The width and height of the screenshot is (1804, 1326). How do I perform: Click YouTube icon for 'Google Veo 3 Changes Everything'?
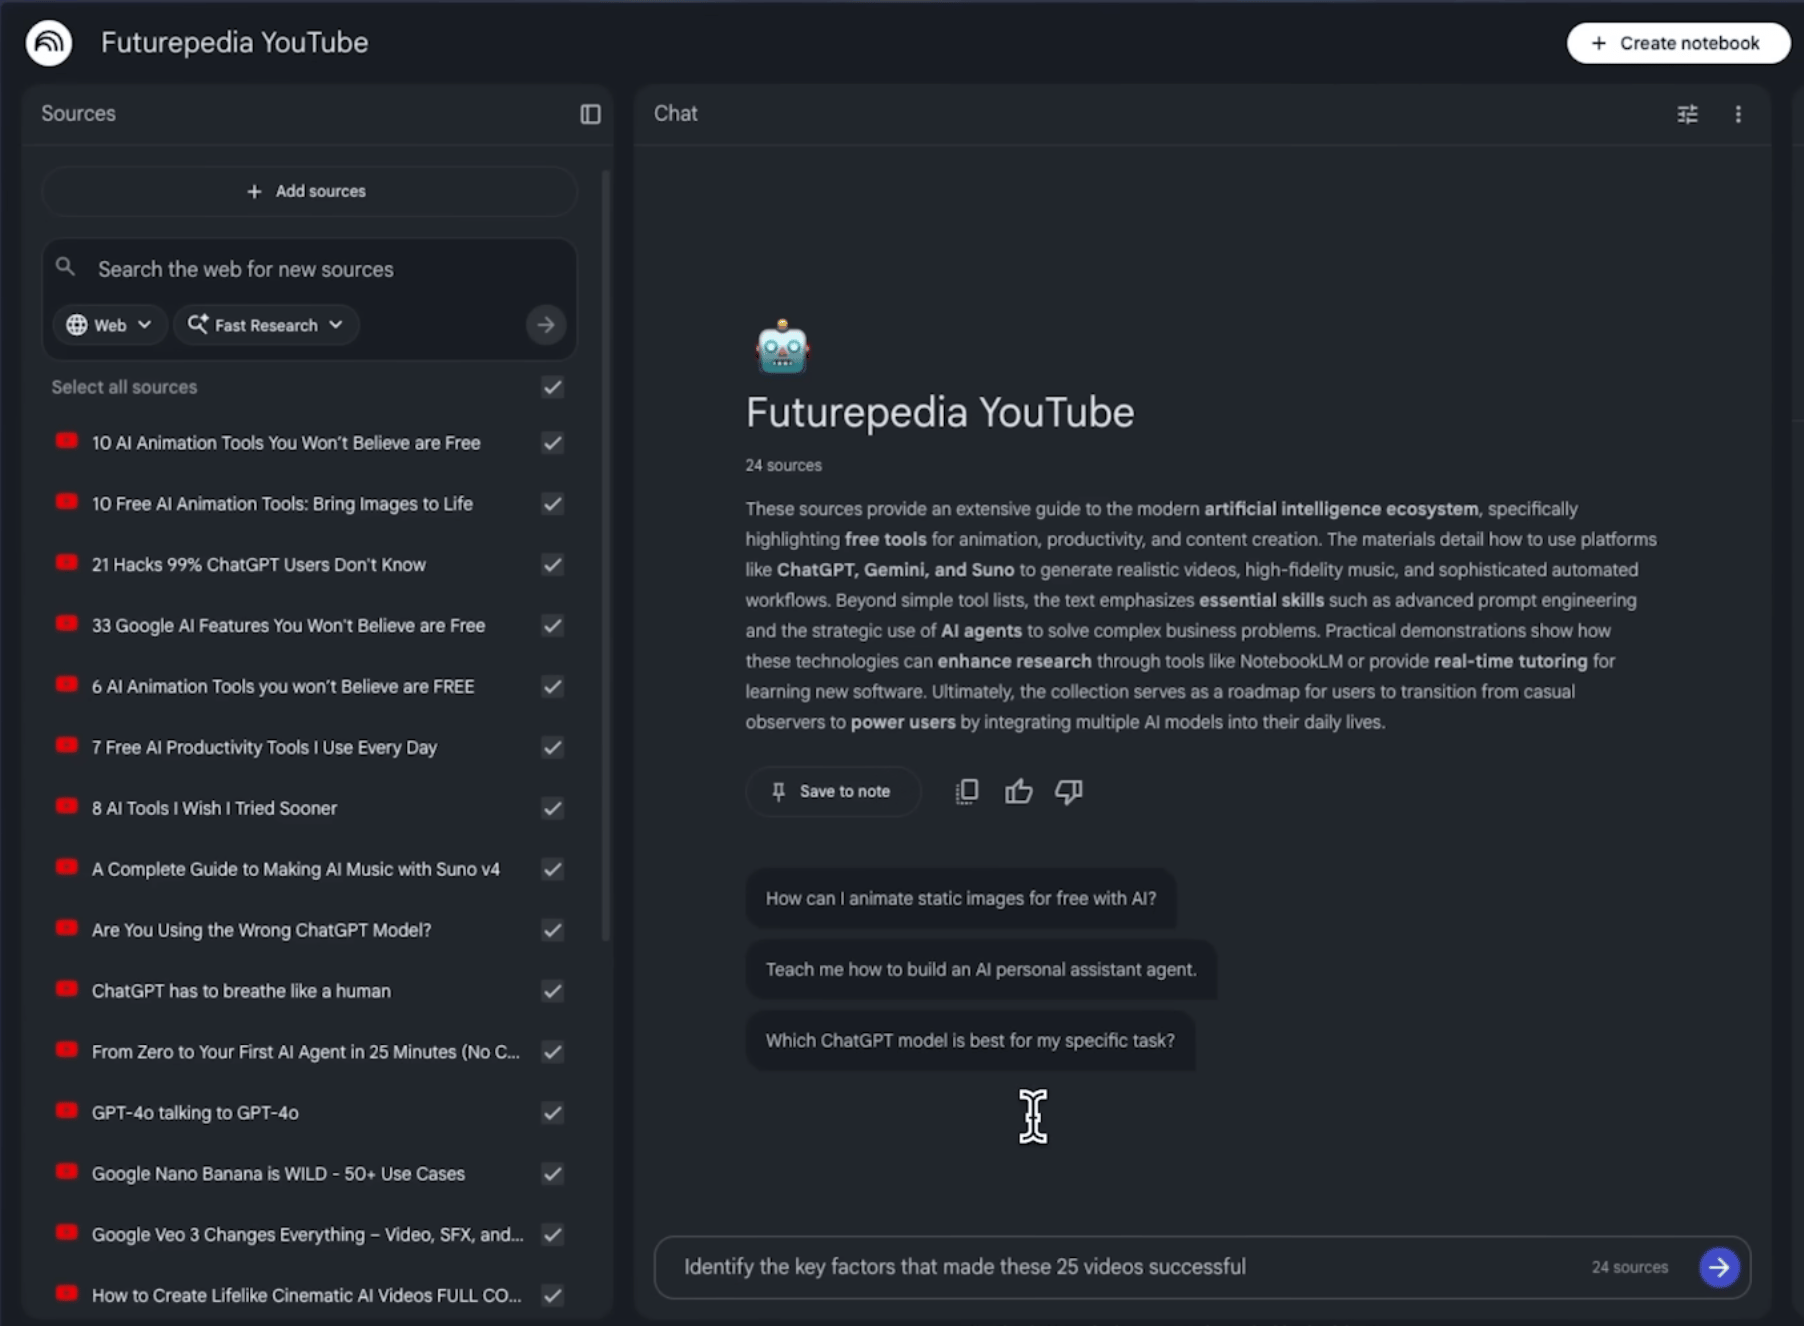point(67,1233)
